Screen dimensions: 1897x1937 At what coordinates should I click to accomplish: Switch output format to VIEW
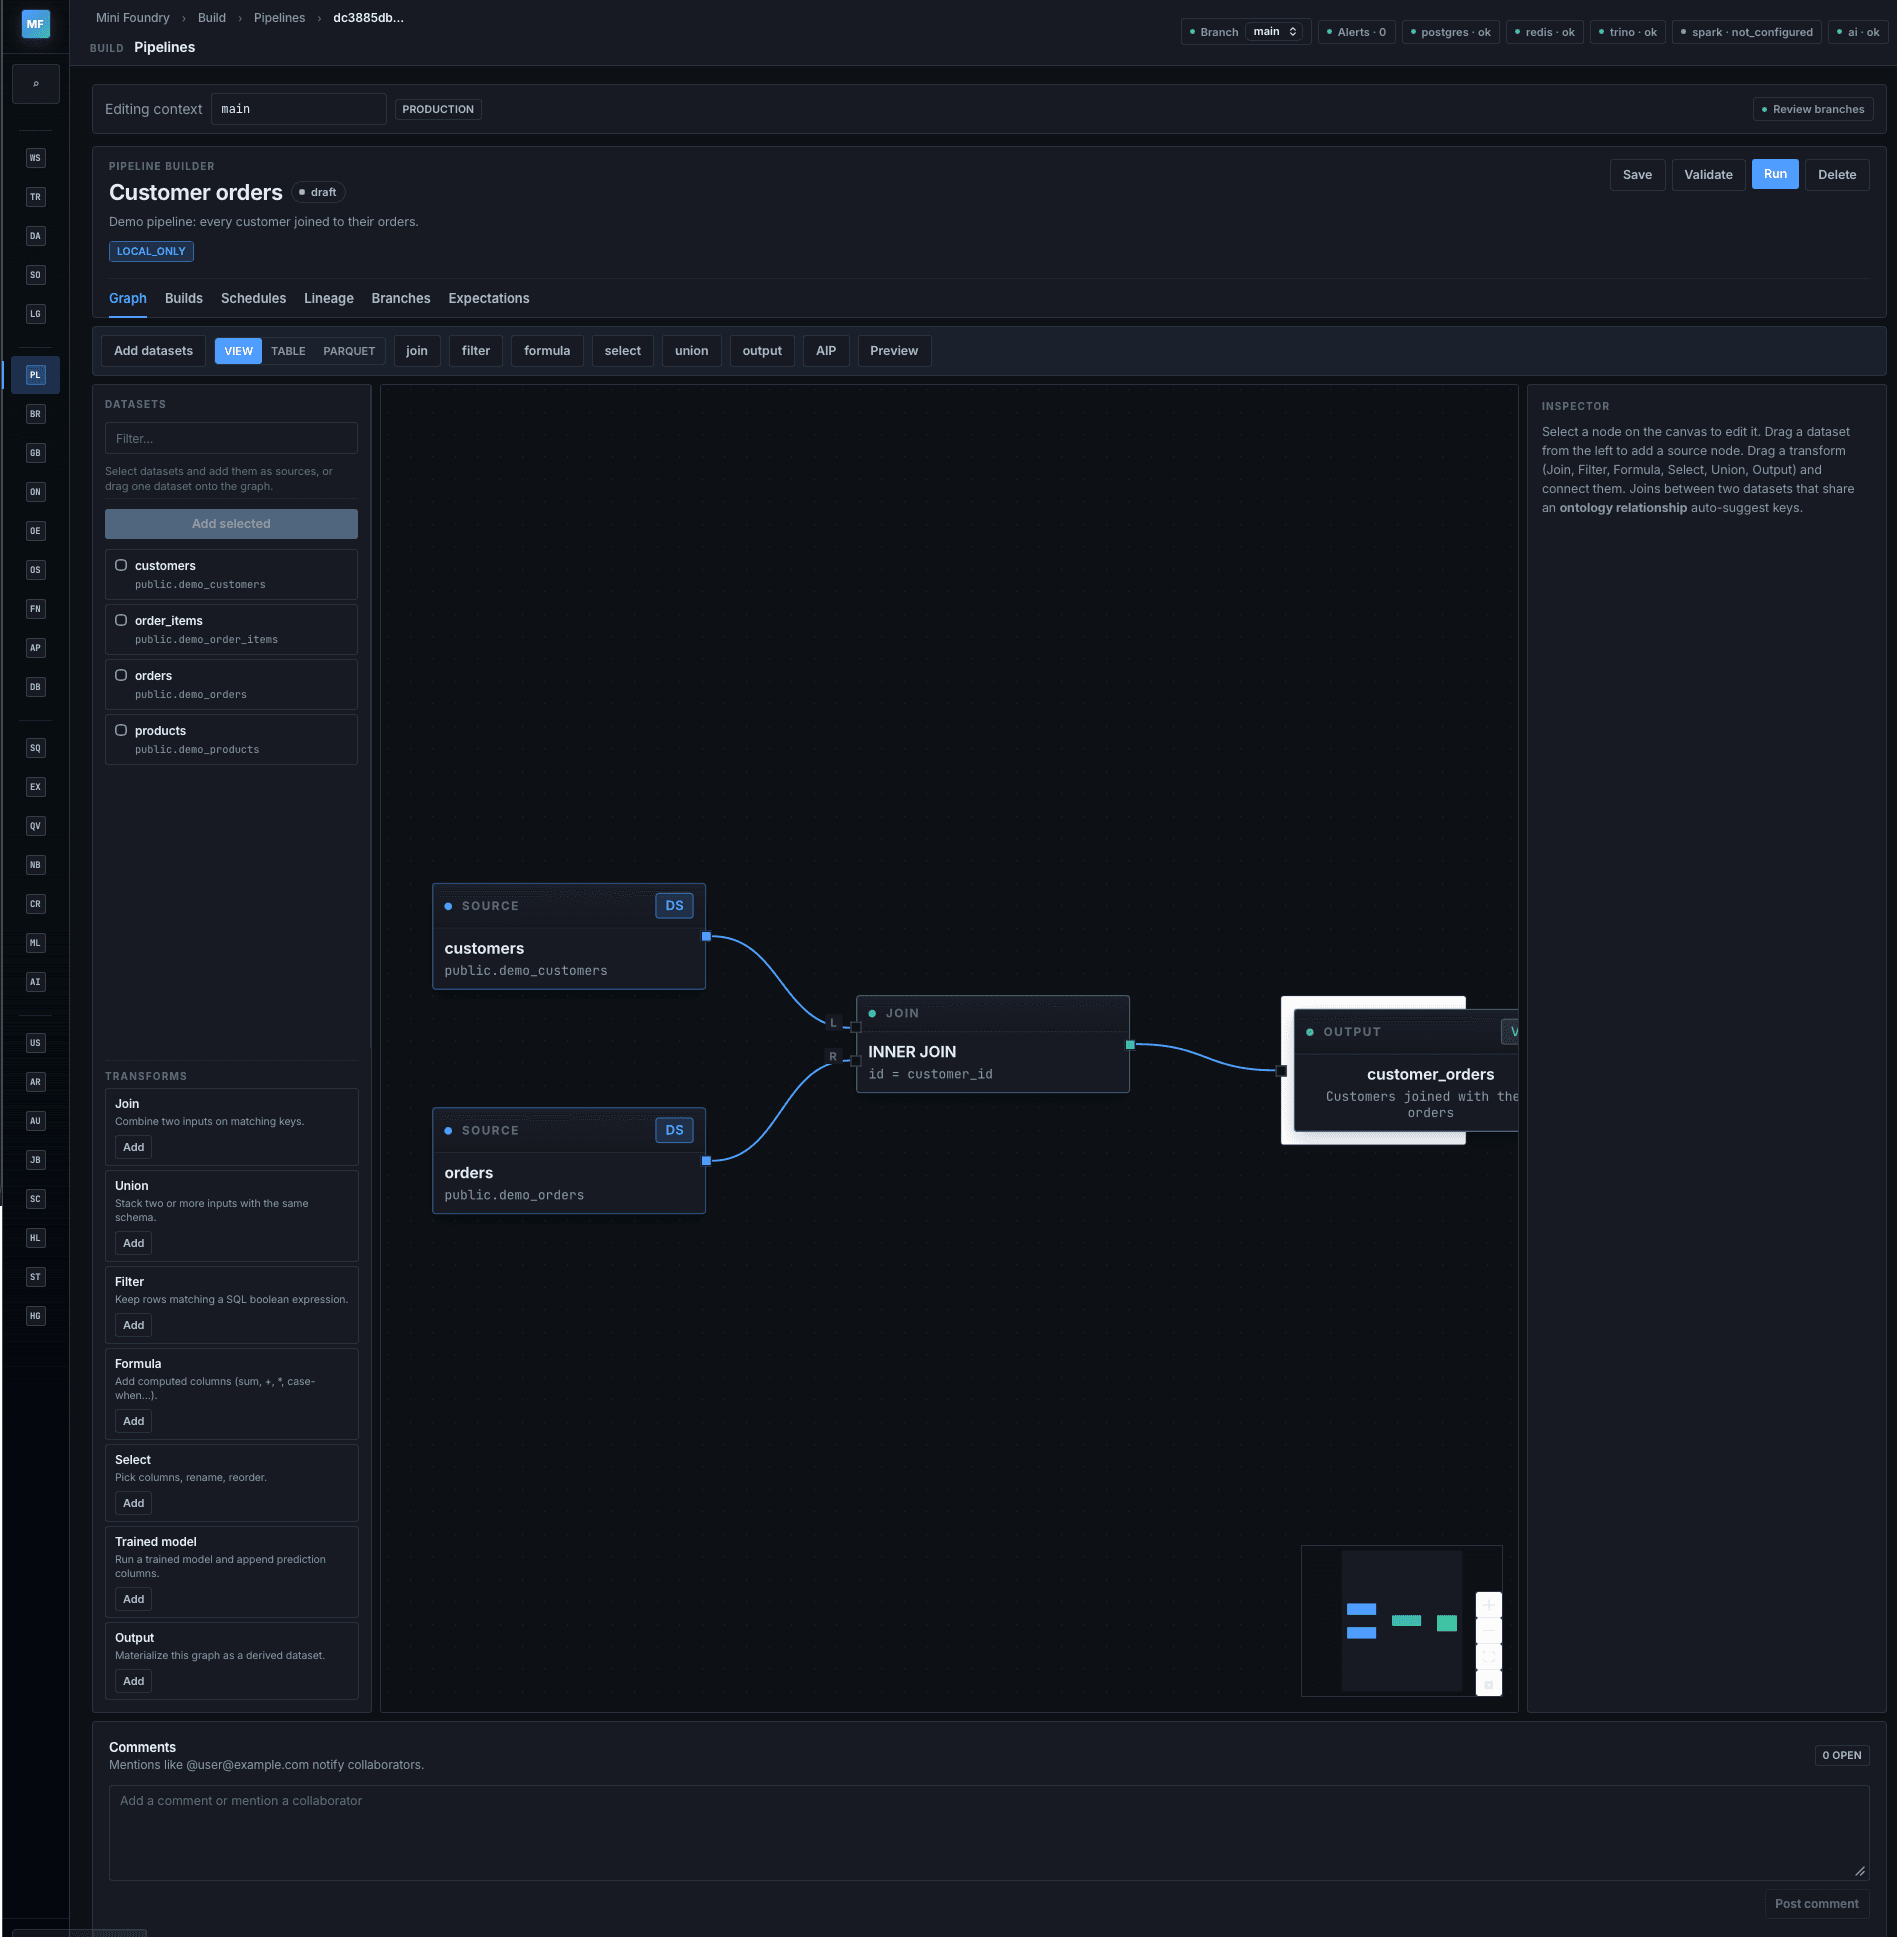coord(238,351)
